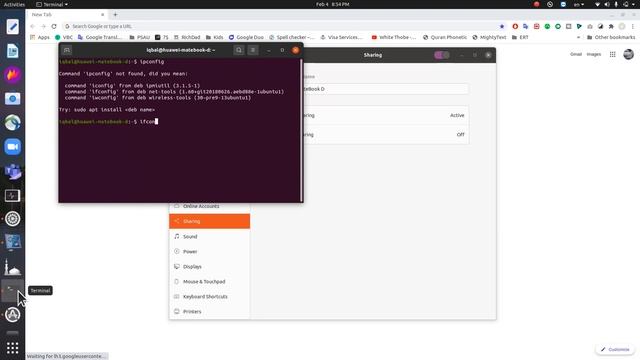Open Settings gear icon in dock

[13, 219]
